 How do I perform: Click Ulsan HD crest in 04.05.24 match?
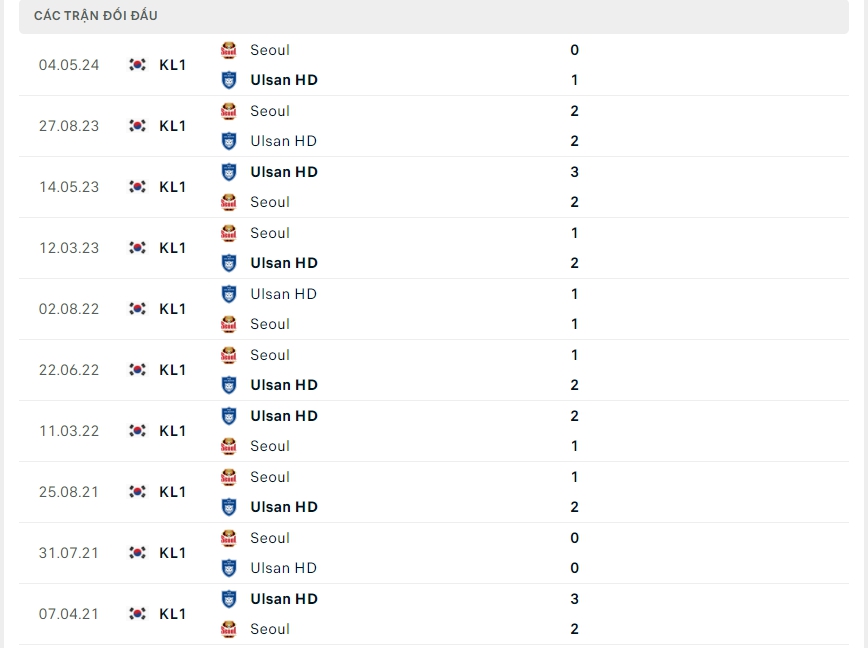click(229, 80)
